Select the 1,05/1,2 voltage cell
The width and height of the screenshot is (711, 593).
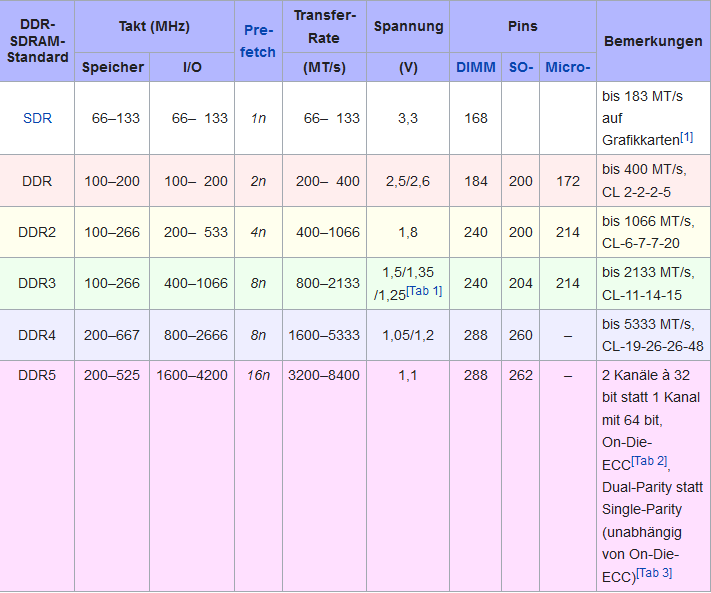click(x=408, y=335)
